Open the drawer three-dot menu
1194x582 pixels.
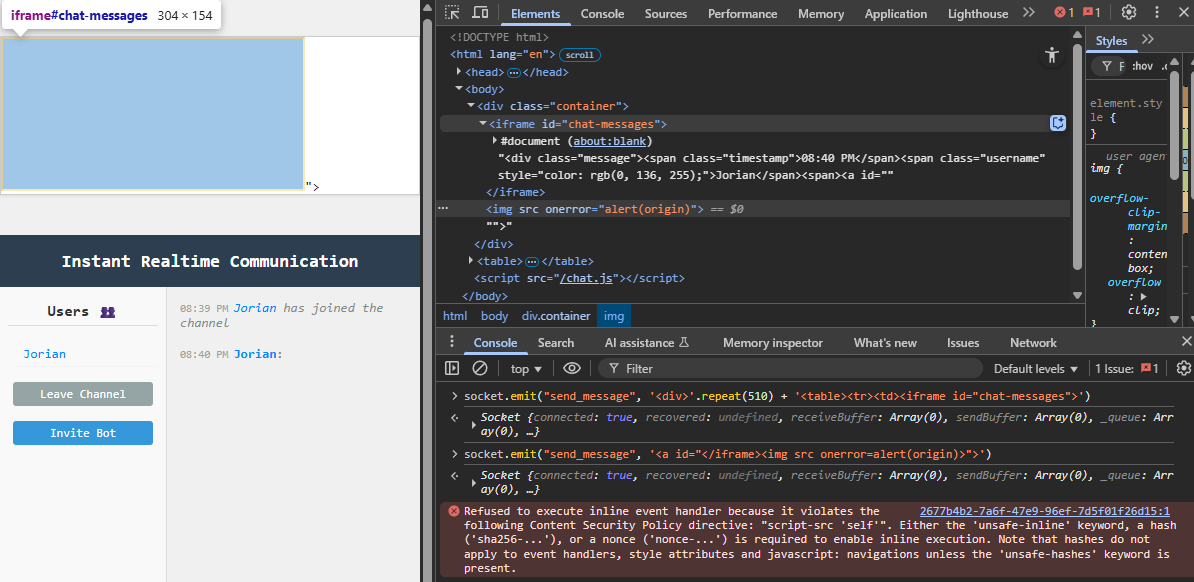coord(452,341)
